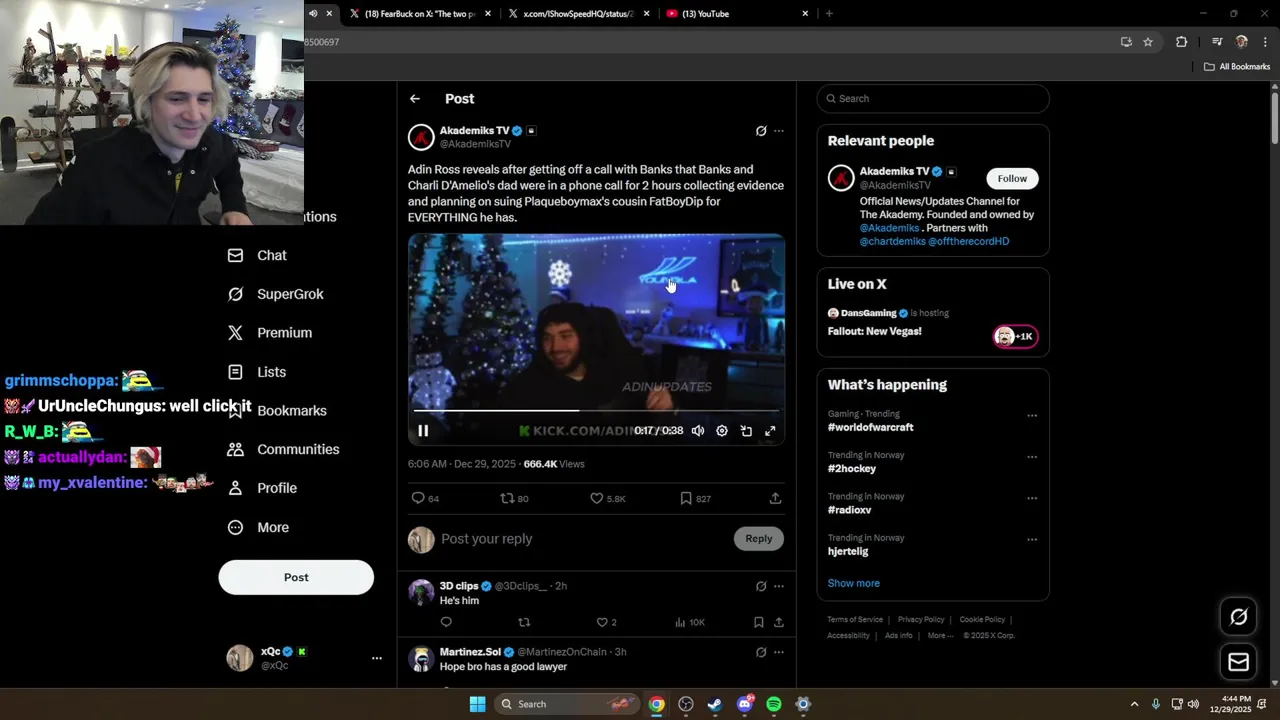Bookmark the 3D clips comment
Image resolution: width=1280 pixels, height=720 pixels.
coord(759,622)
